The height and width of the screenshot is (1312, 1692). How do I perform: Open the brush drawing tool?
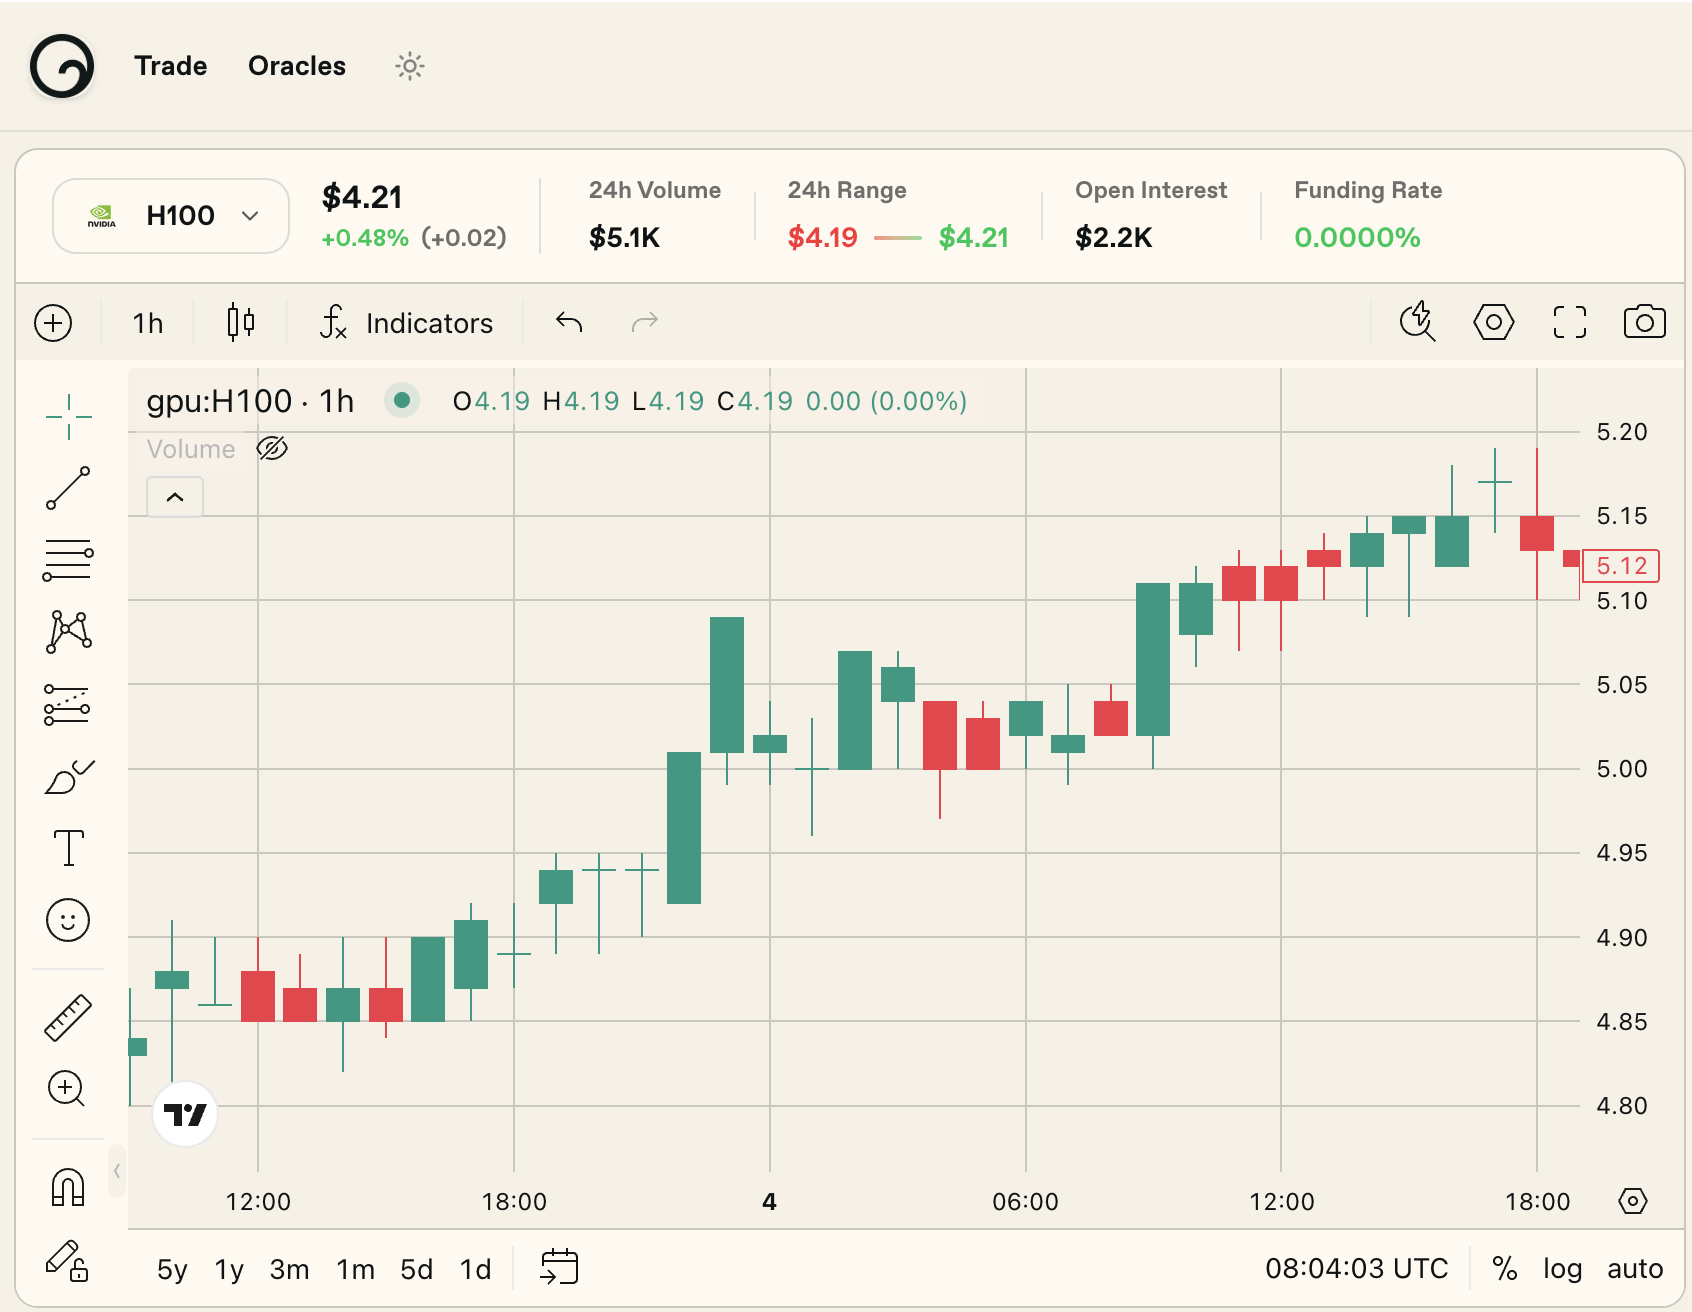point(68,777)
